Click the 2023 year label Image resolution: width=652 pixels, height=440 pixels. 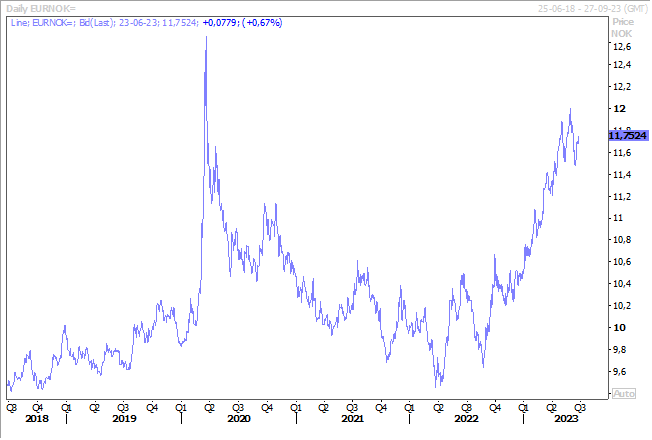[566, 419]
